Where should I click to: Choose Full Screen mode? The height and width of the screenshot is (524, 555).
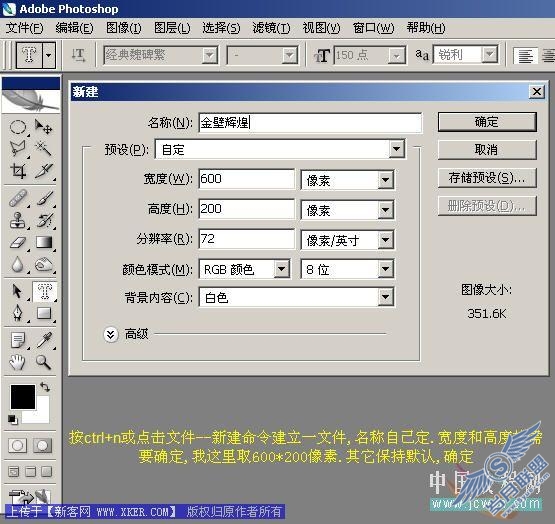46,472
